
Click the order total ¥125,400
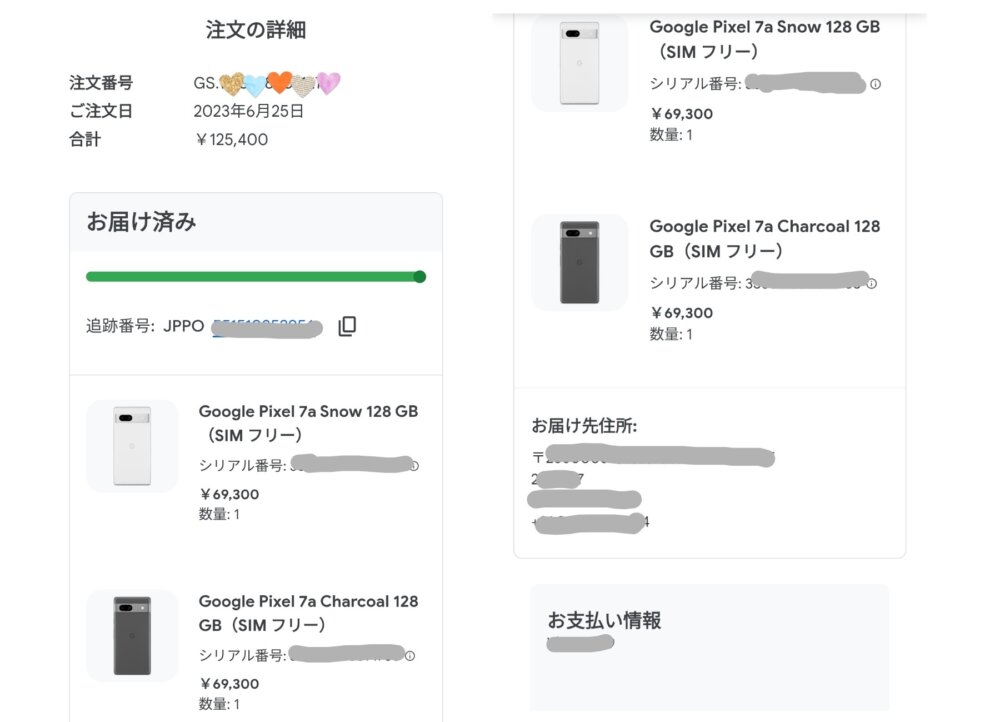[232, 140]
